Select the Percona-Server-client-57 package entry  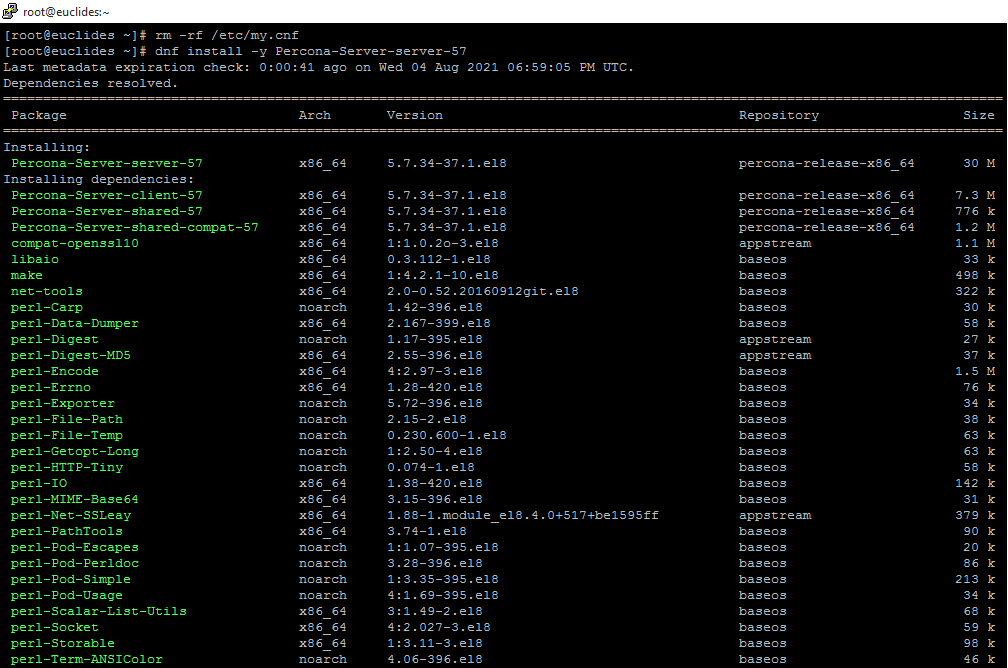point(107,195)
